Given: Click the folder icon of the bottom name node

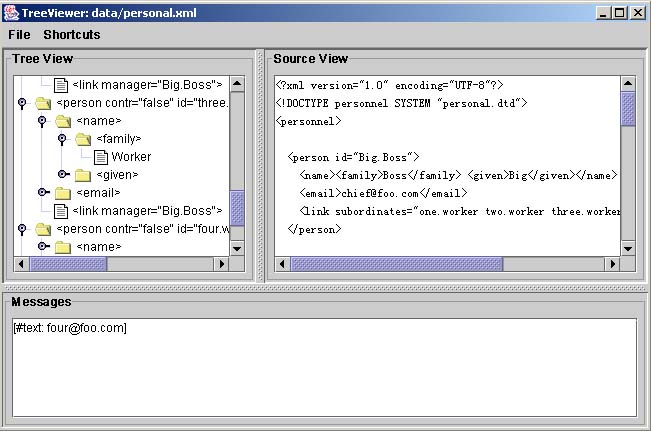Looking at the screenshot, I should [x=63, y=247].
